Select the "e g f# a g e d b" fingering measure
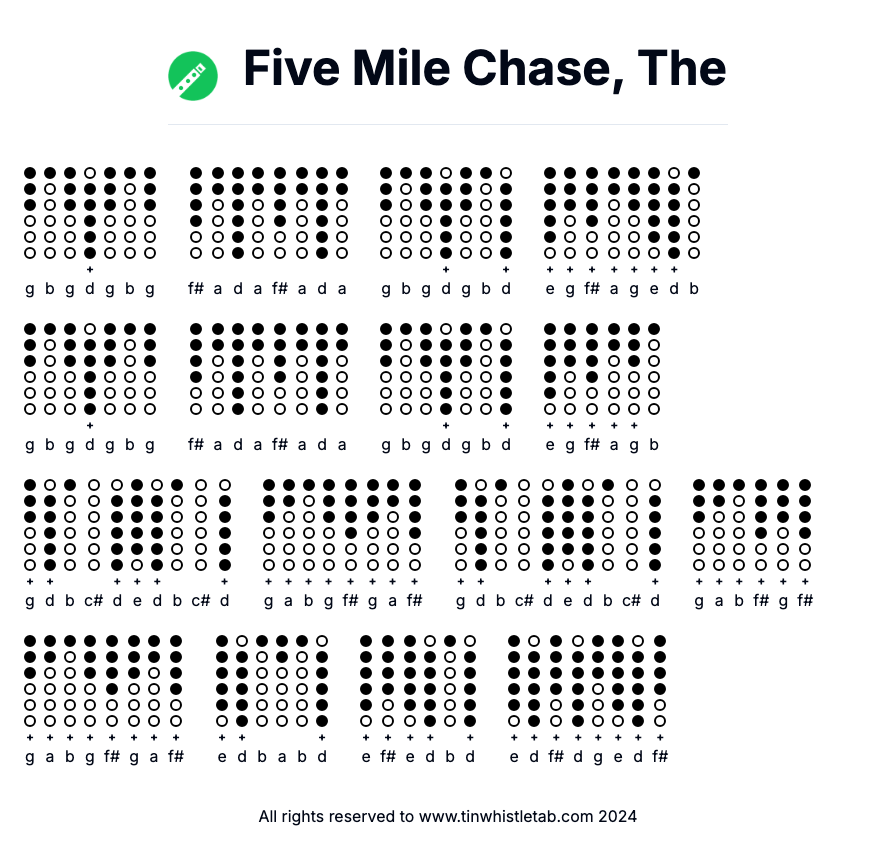Viewport: 896px width, 849px height. (621, 232)
